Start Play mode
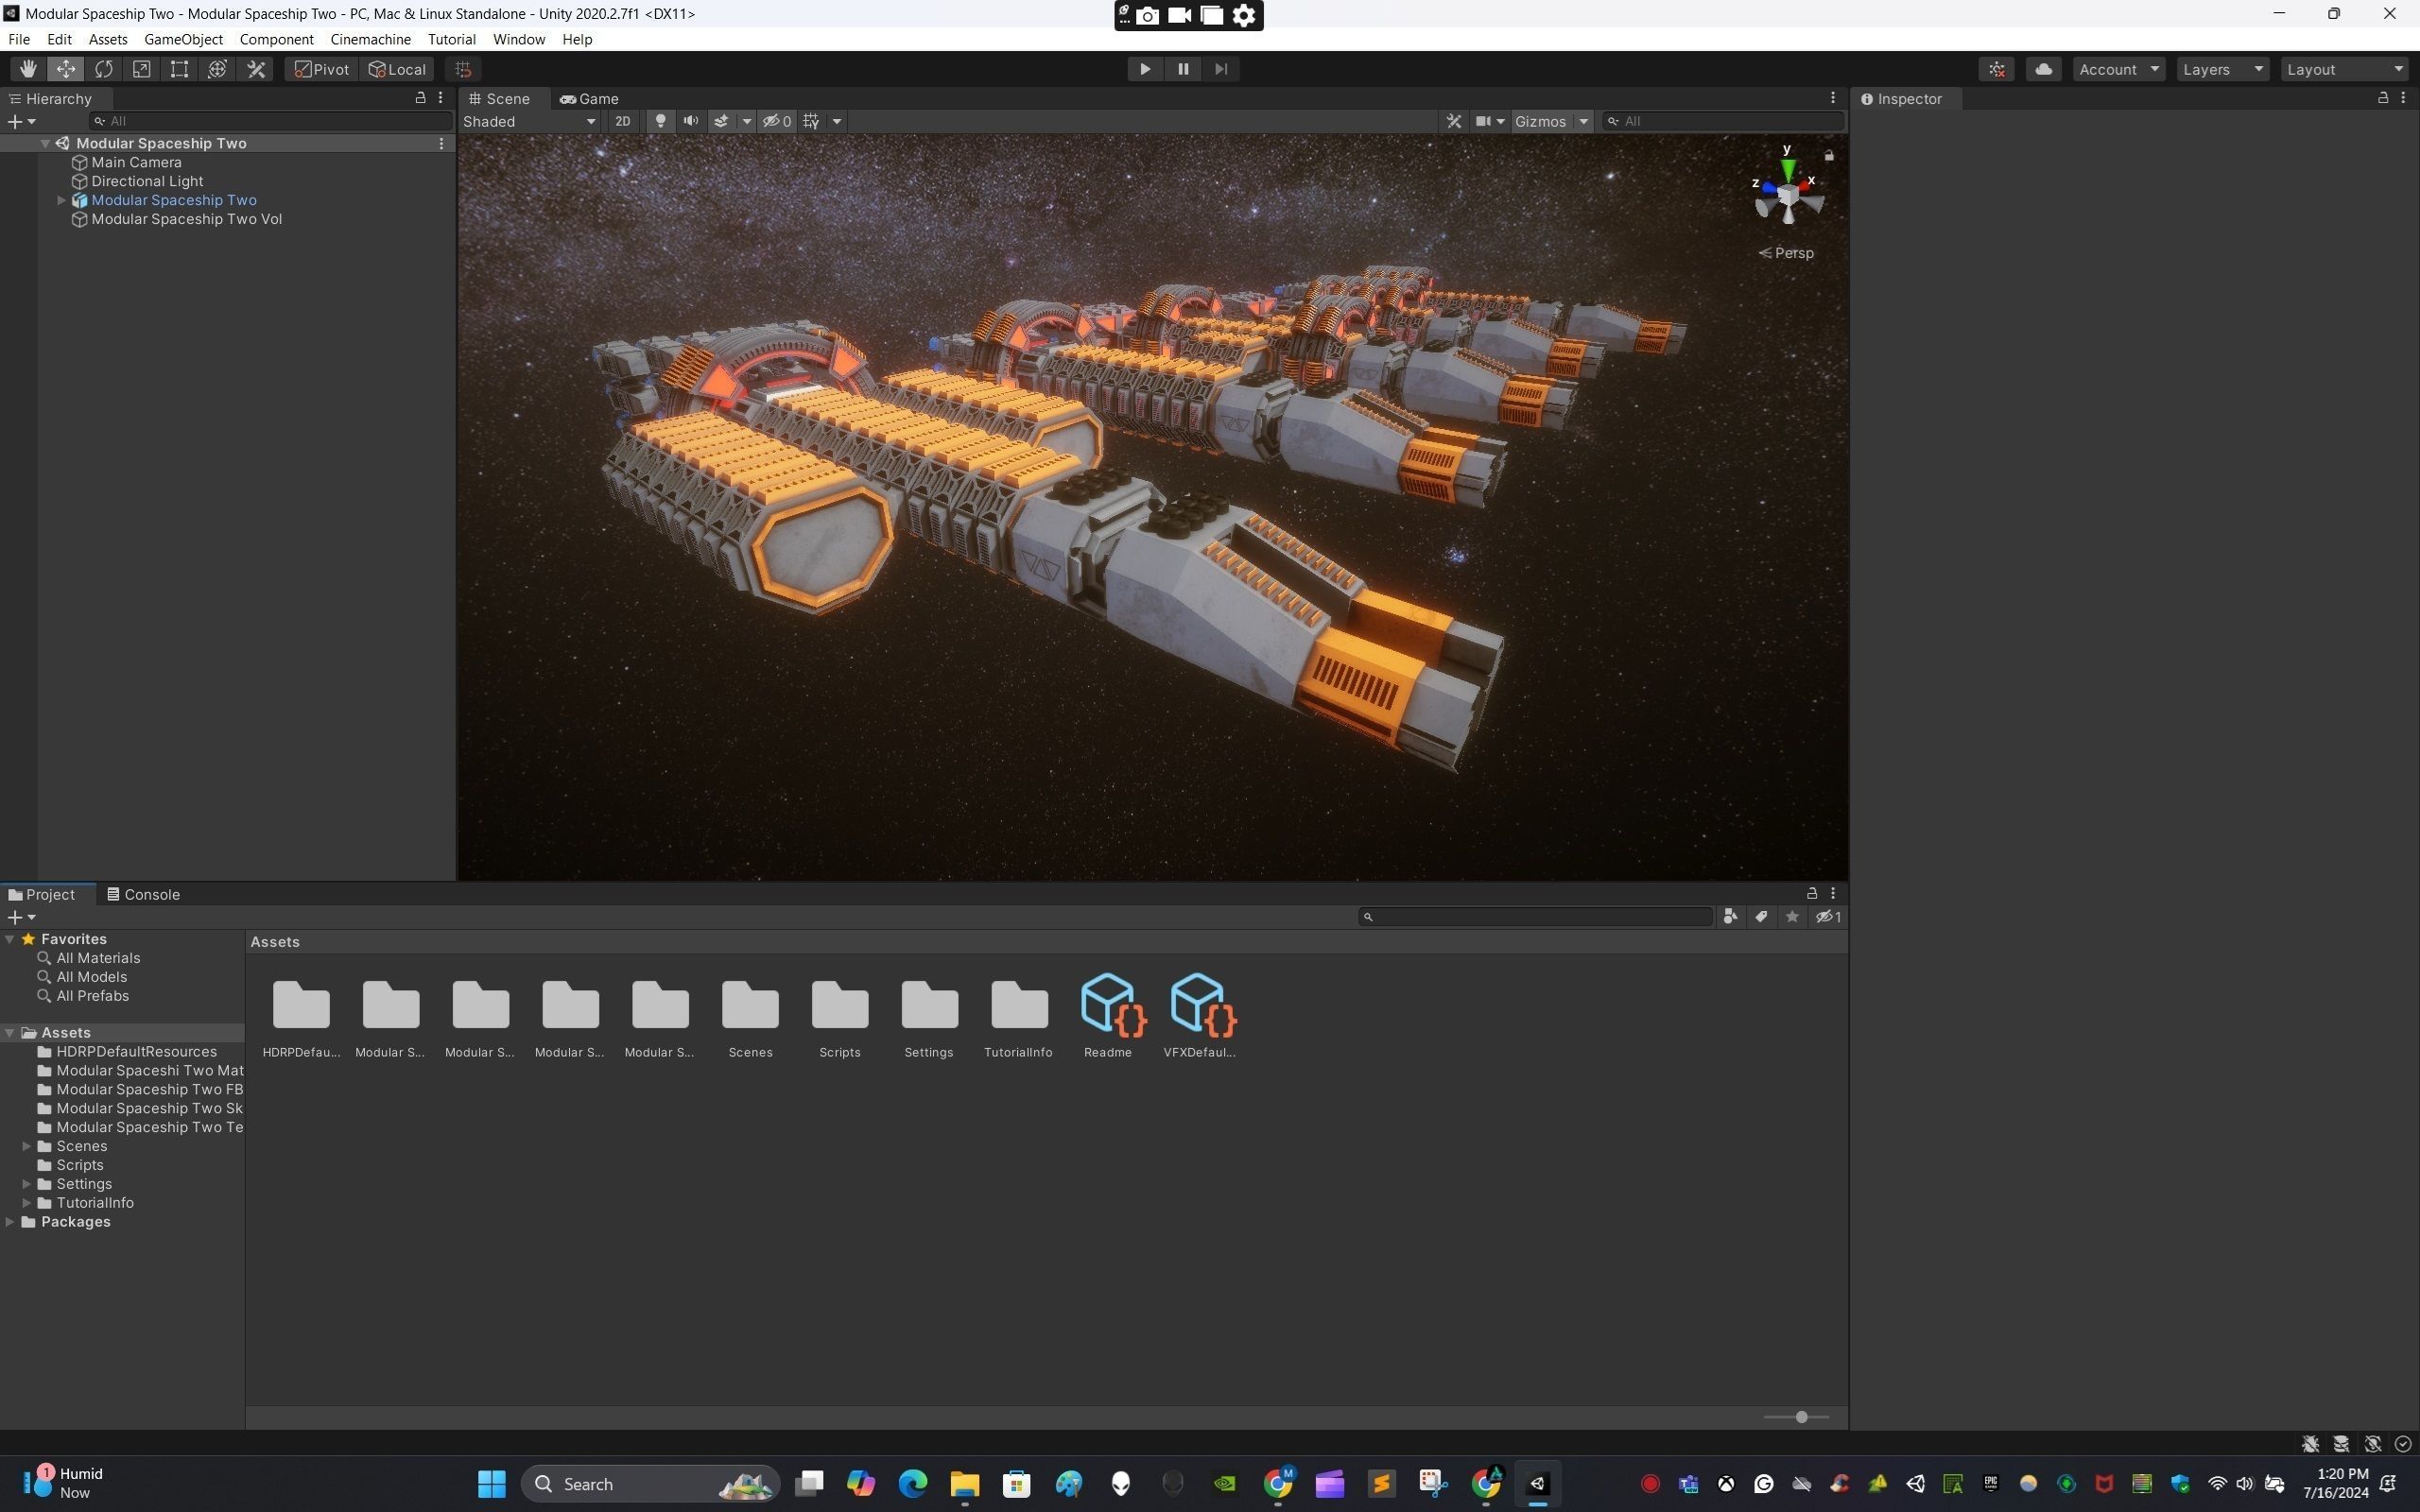Image resolution: width=2420 pixels, height=1512 pixels. tap(1145, 69)
